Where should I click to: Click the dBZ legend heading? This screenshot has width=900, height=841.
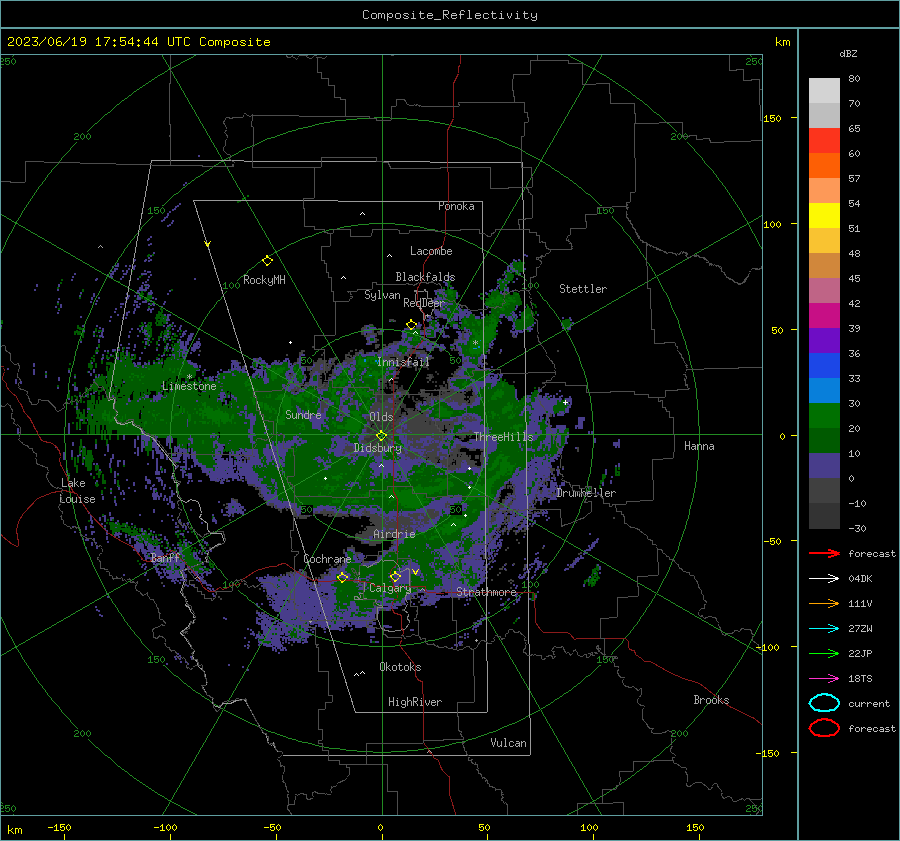[x=848, y=54]
